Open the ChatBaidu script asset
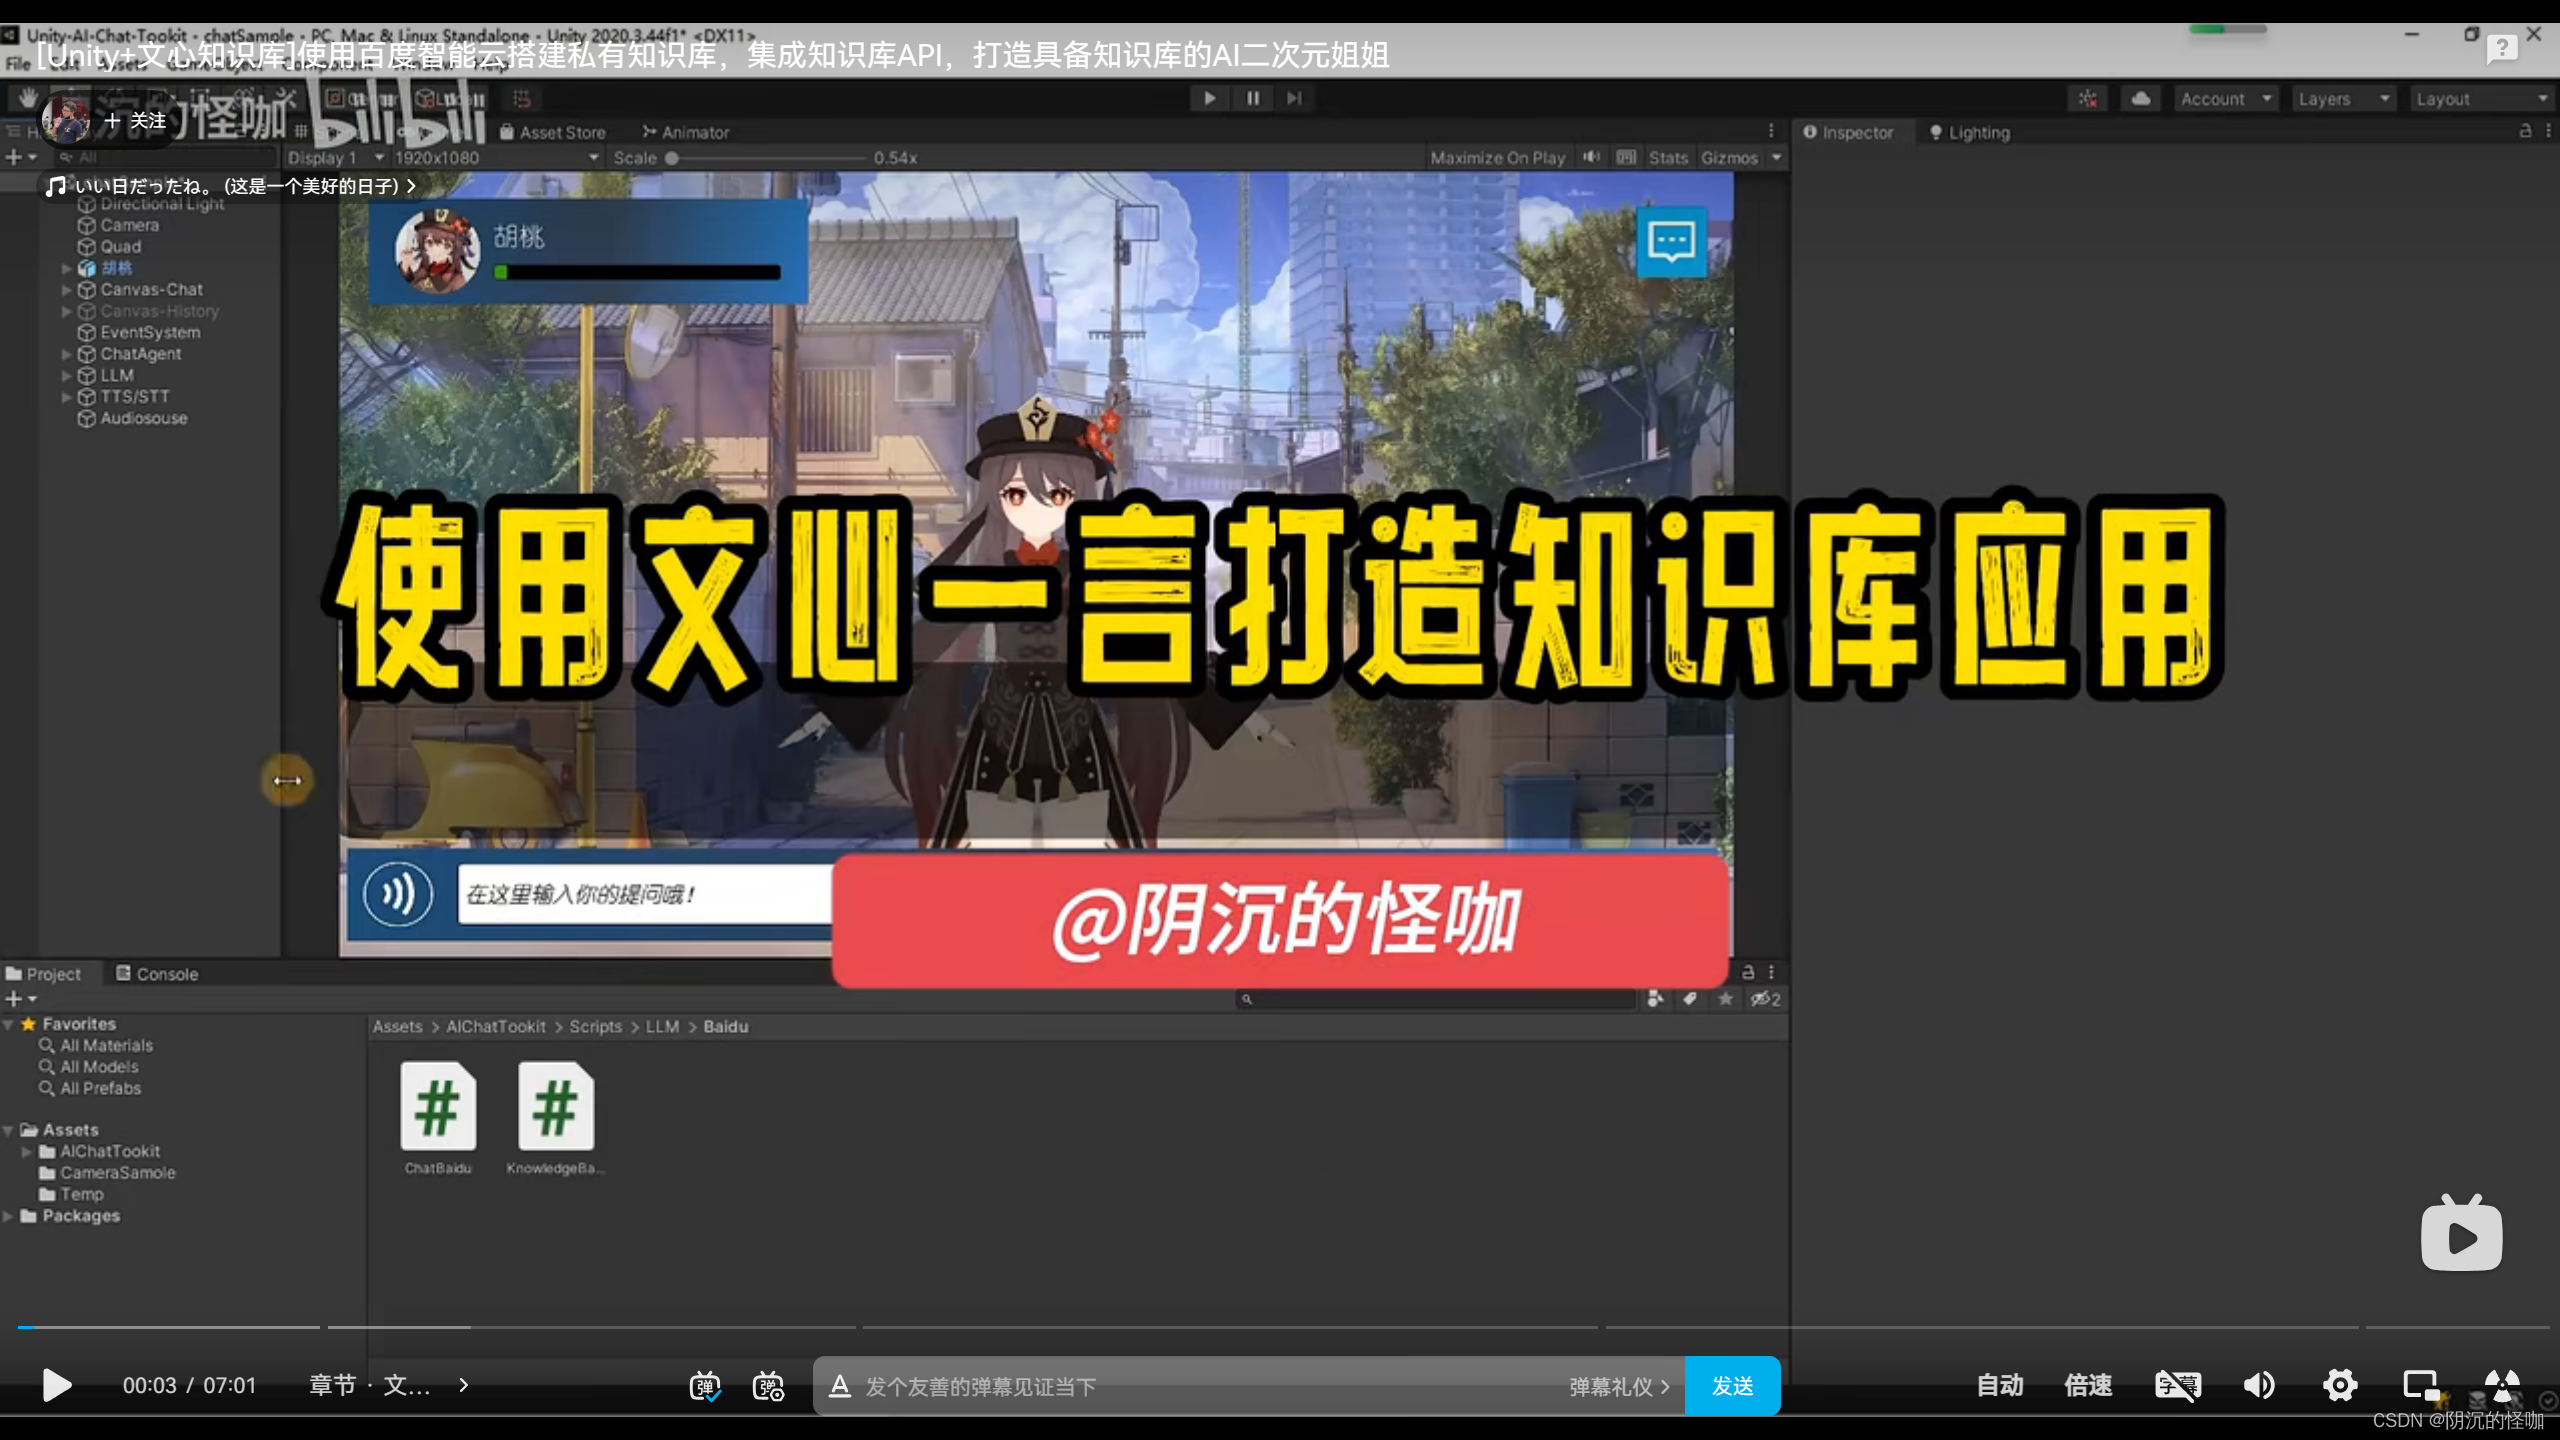This screenshot has height=1440, width=2560. [438, 1118]
